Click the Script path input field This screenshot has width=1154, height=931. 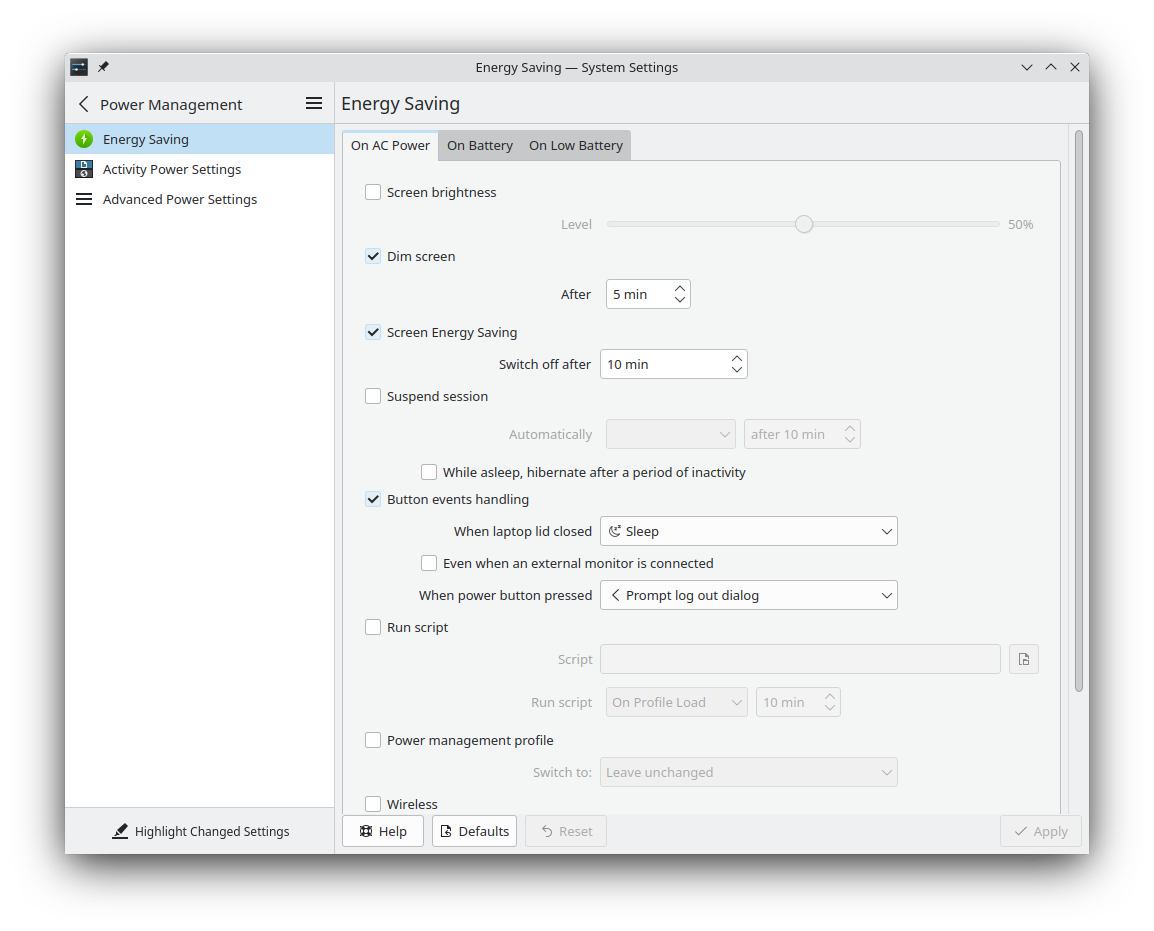[x=800, y=659]
